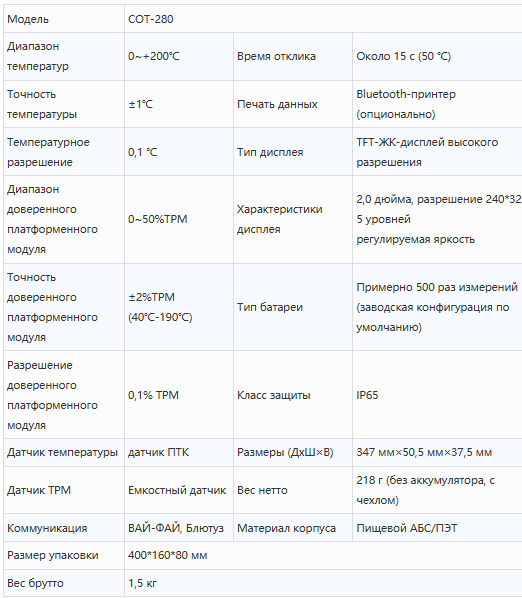Click the temperature range value 0~+200°C
The image size is (522, 598).
[x=154, y=56]
